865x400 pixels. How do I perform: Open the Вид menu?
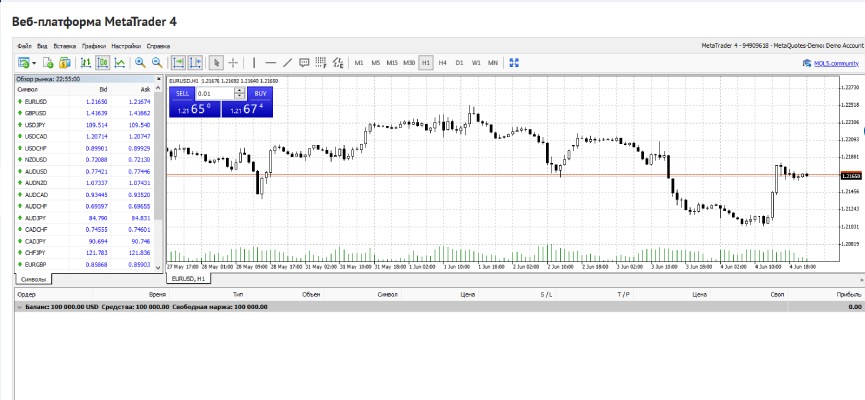[42, 46]
